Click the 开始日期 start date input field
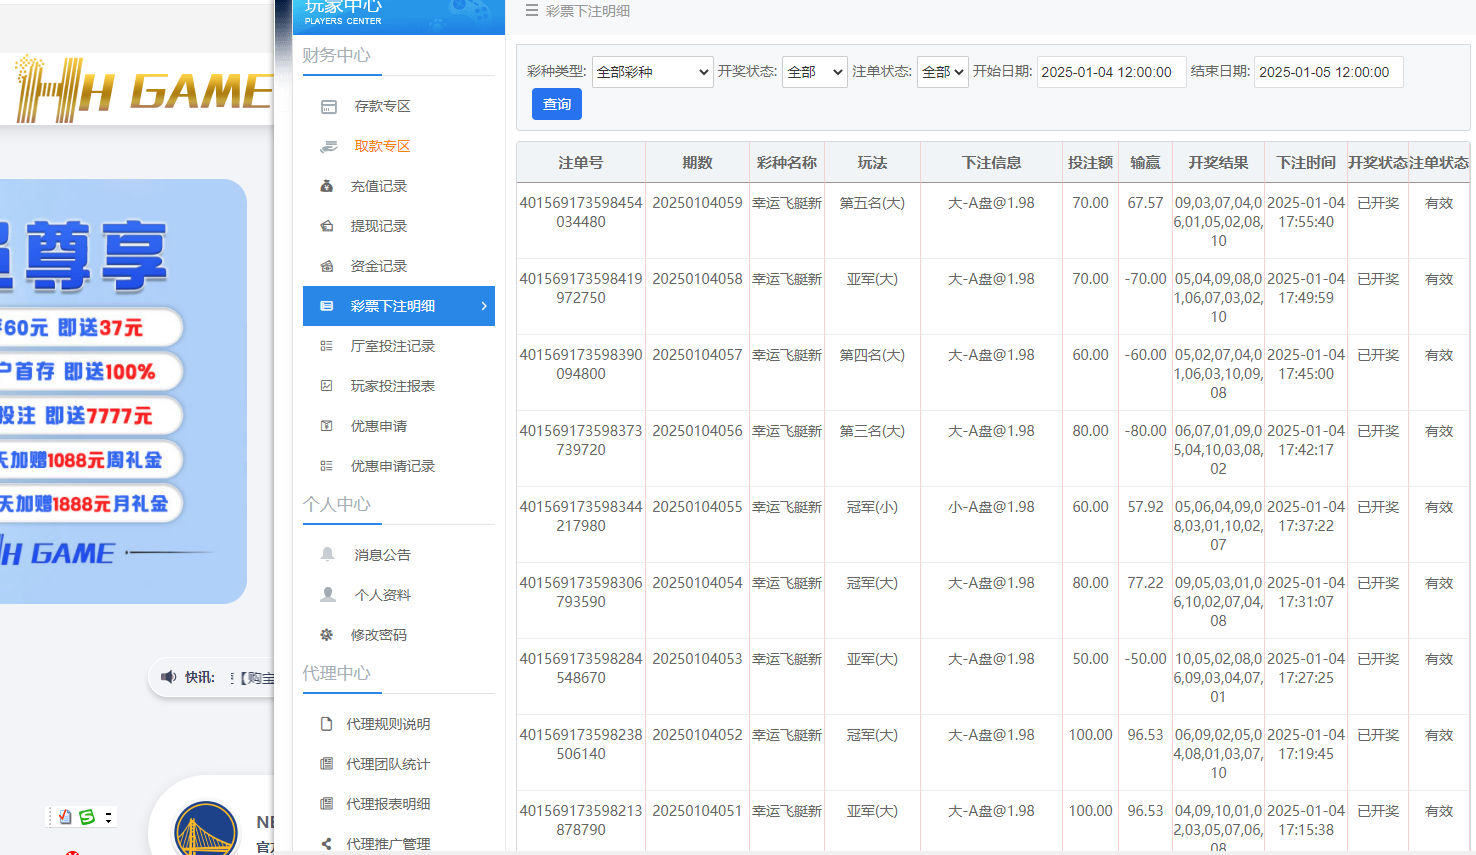 pyautogui.click(x=1111, y=72)
